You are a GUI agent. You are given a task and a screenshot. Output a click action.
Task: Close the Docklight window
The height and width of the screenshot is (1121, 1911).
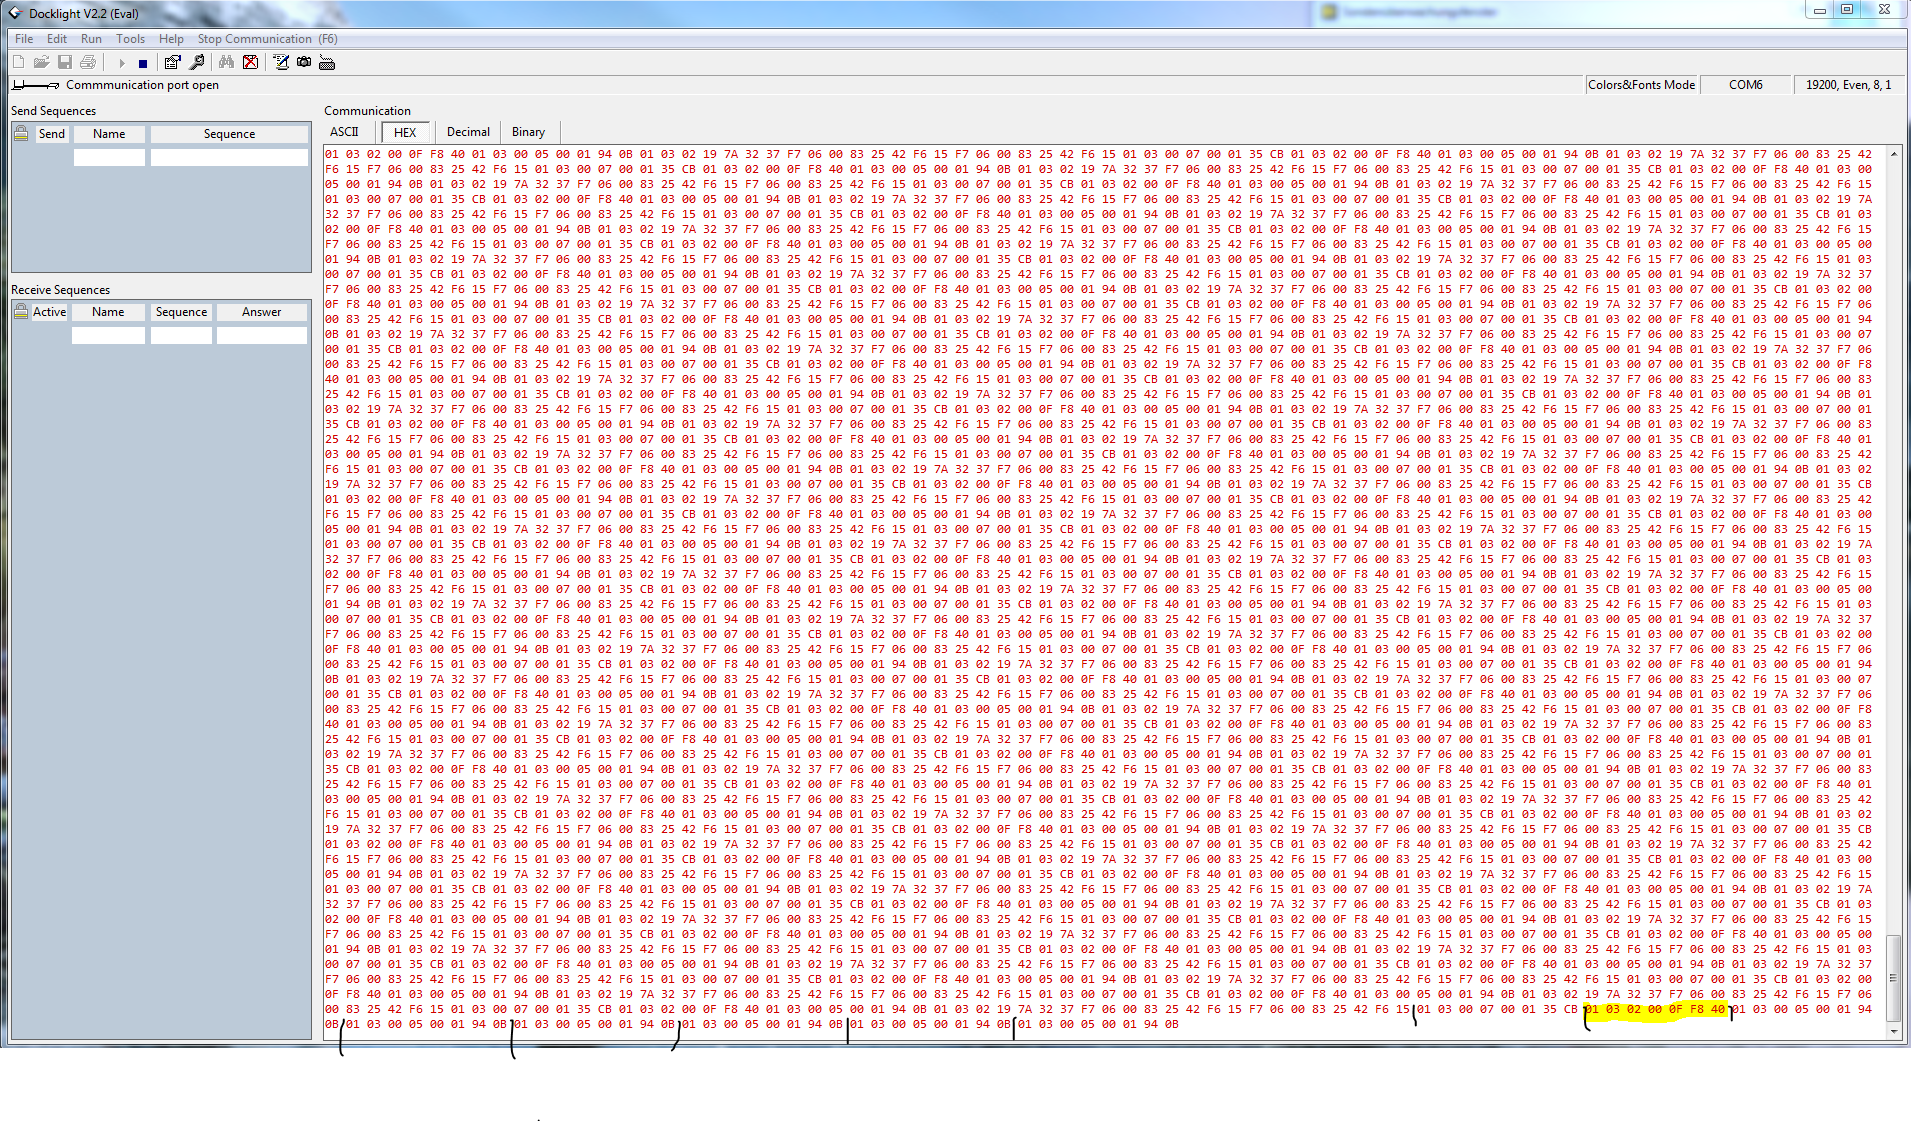(1884, 10)
